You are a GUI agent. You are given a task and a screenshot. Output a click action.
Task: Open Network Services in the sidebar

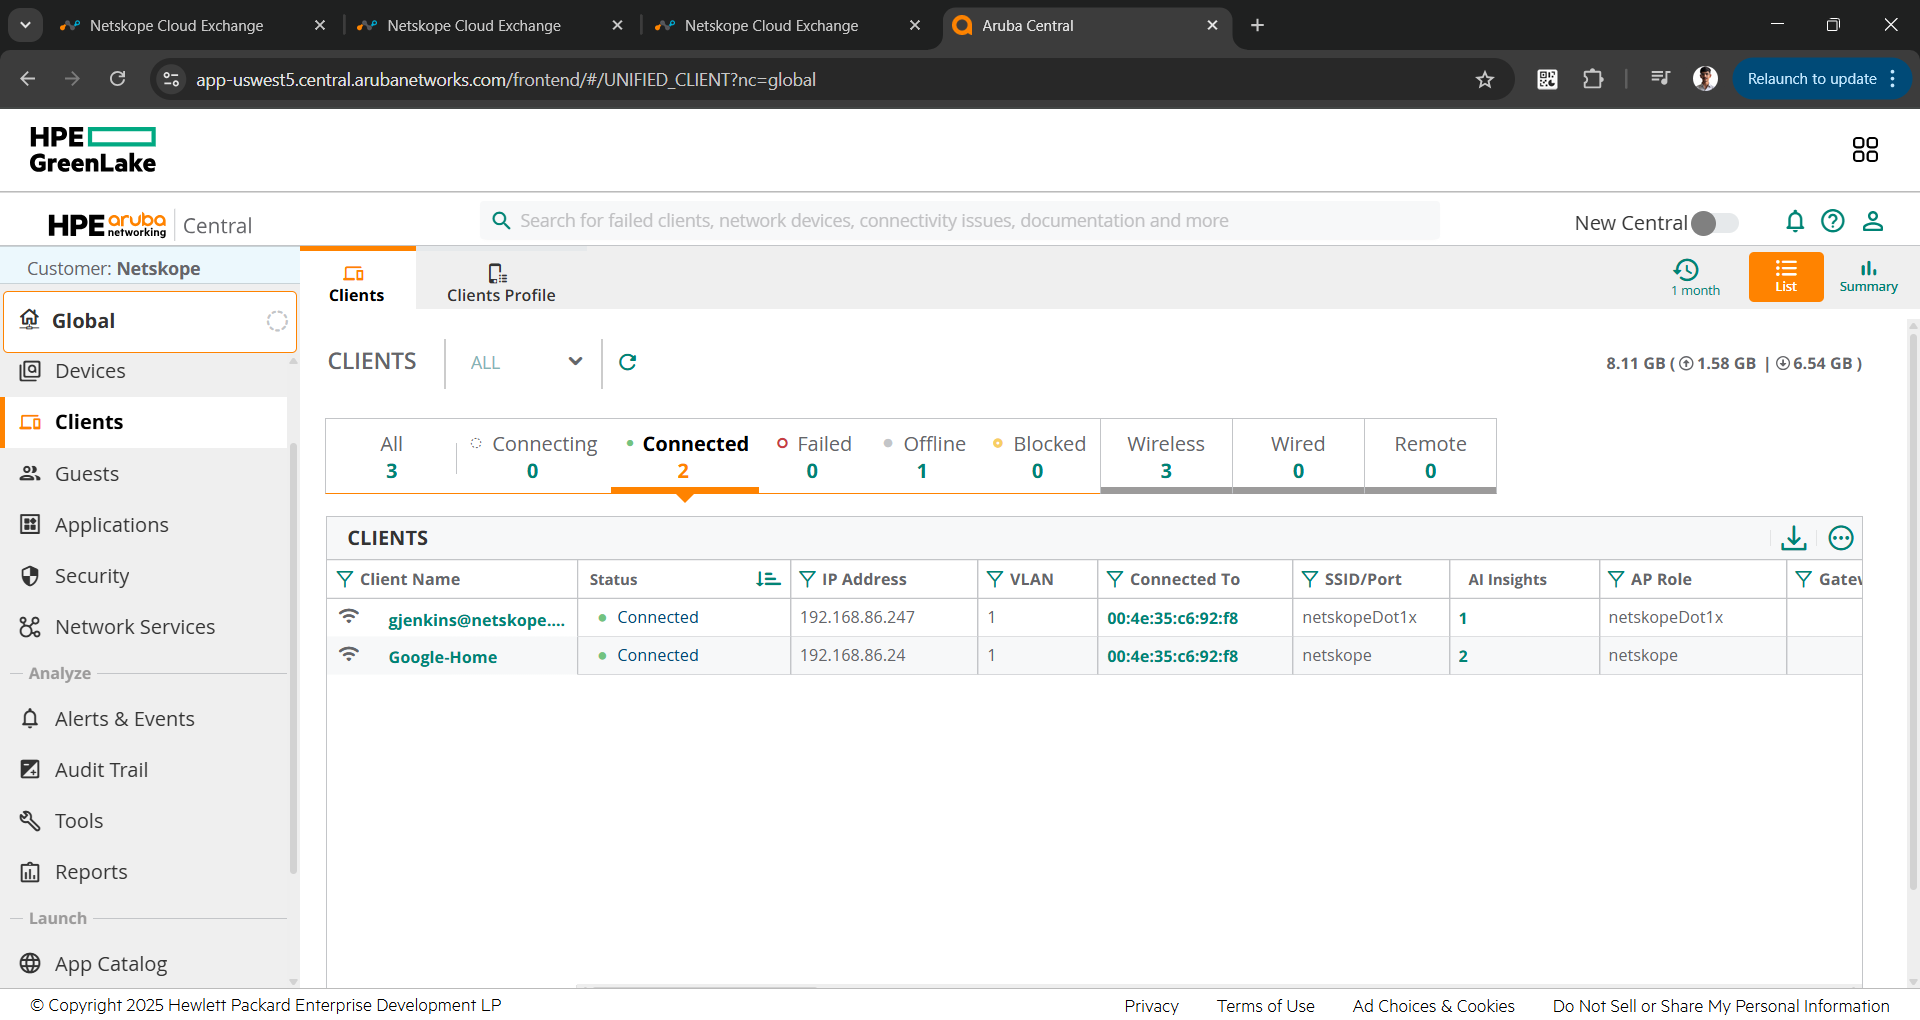(135, 627)
